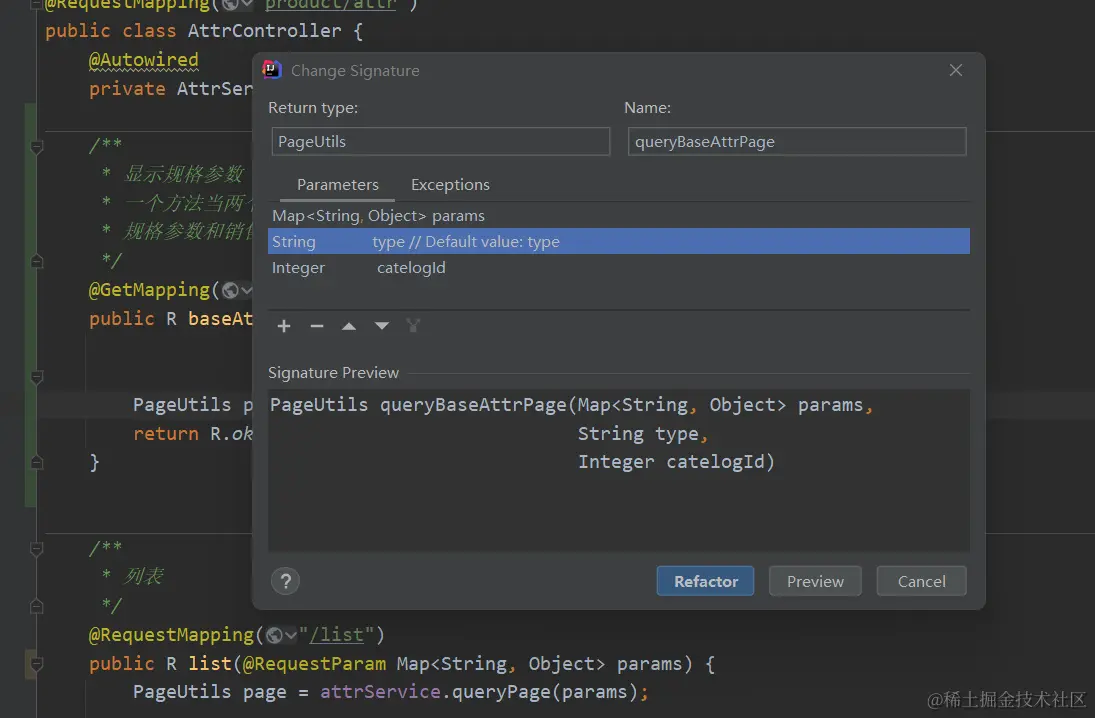Collapse the javadoc fold marker above 显示规格参数

pos(37,147)
